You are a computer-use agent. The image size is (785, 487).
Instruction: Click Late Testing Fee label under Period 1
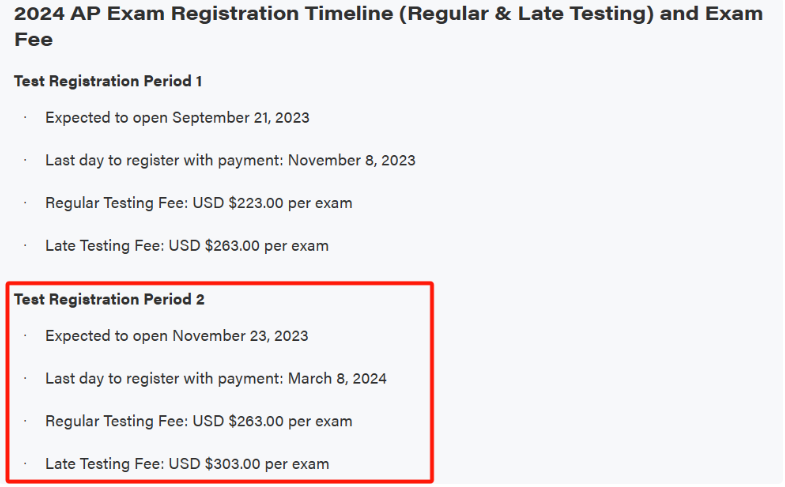(x=105, y=246)
